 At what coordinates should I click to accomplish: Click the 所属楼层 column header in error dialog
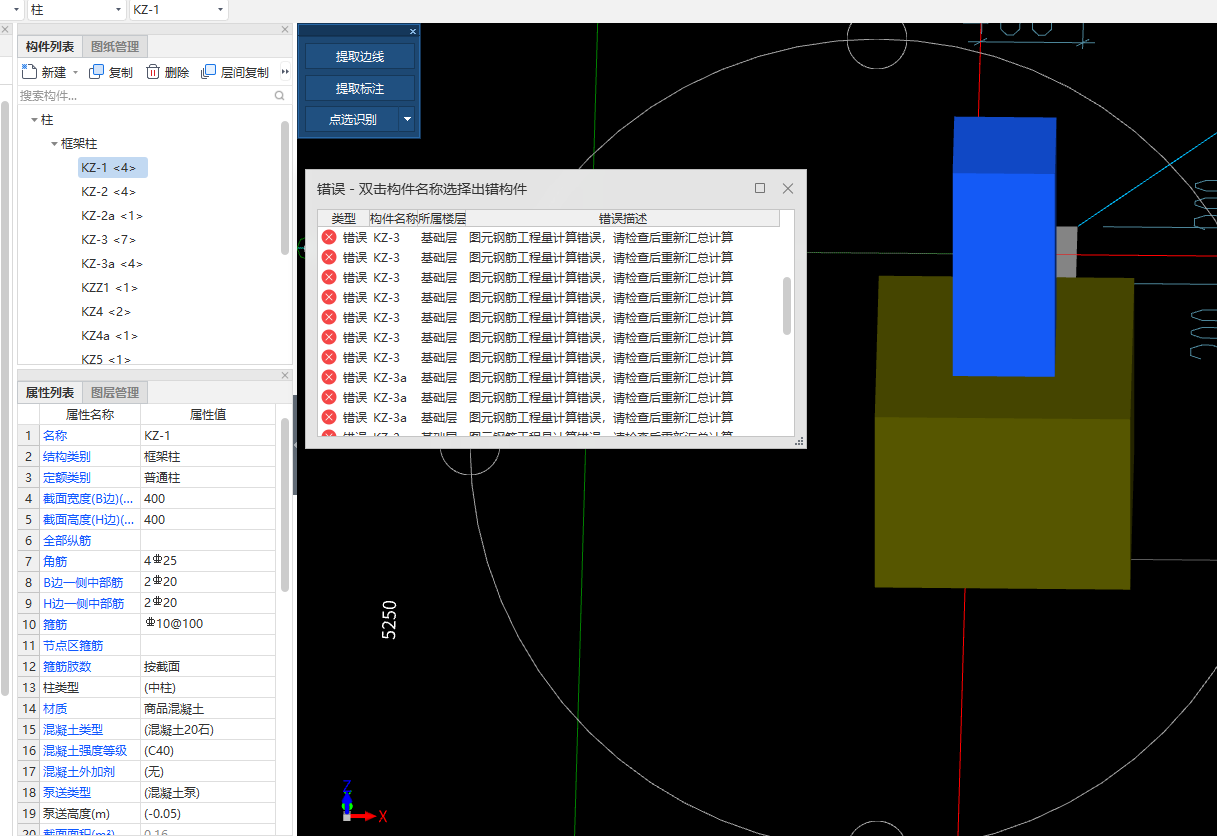click(442, 218)
